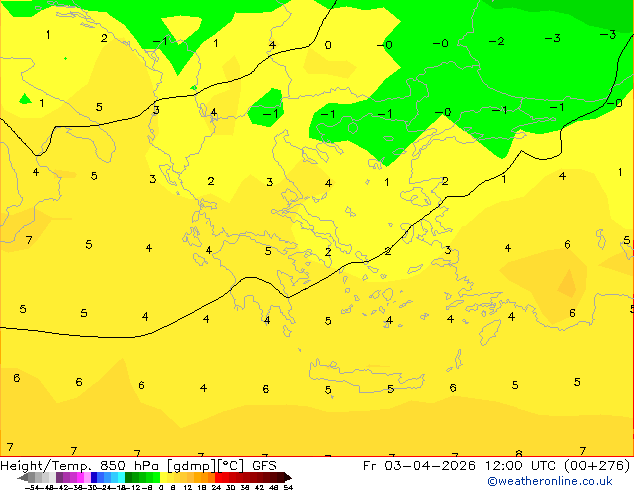Select the "GFS" model label

[264, 466]
